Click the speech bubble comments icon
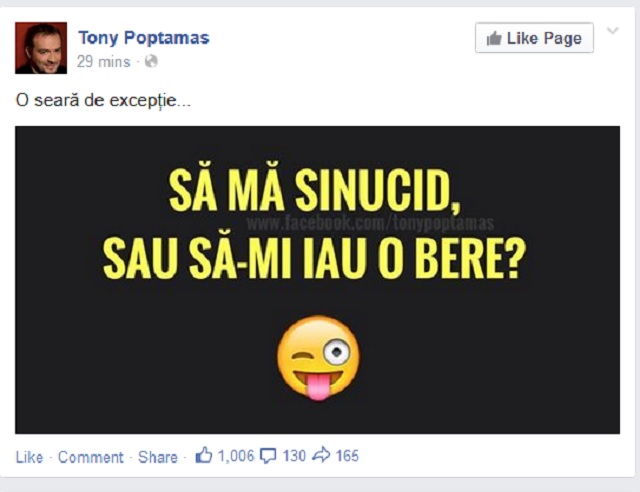The width and height of the screenshot is (640, 492). 267,456
